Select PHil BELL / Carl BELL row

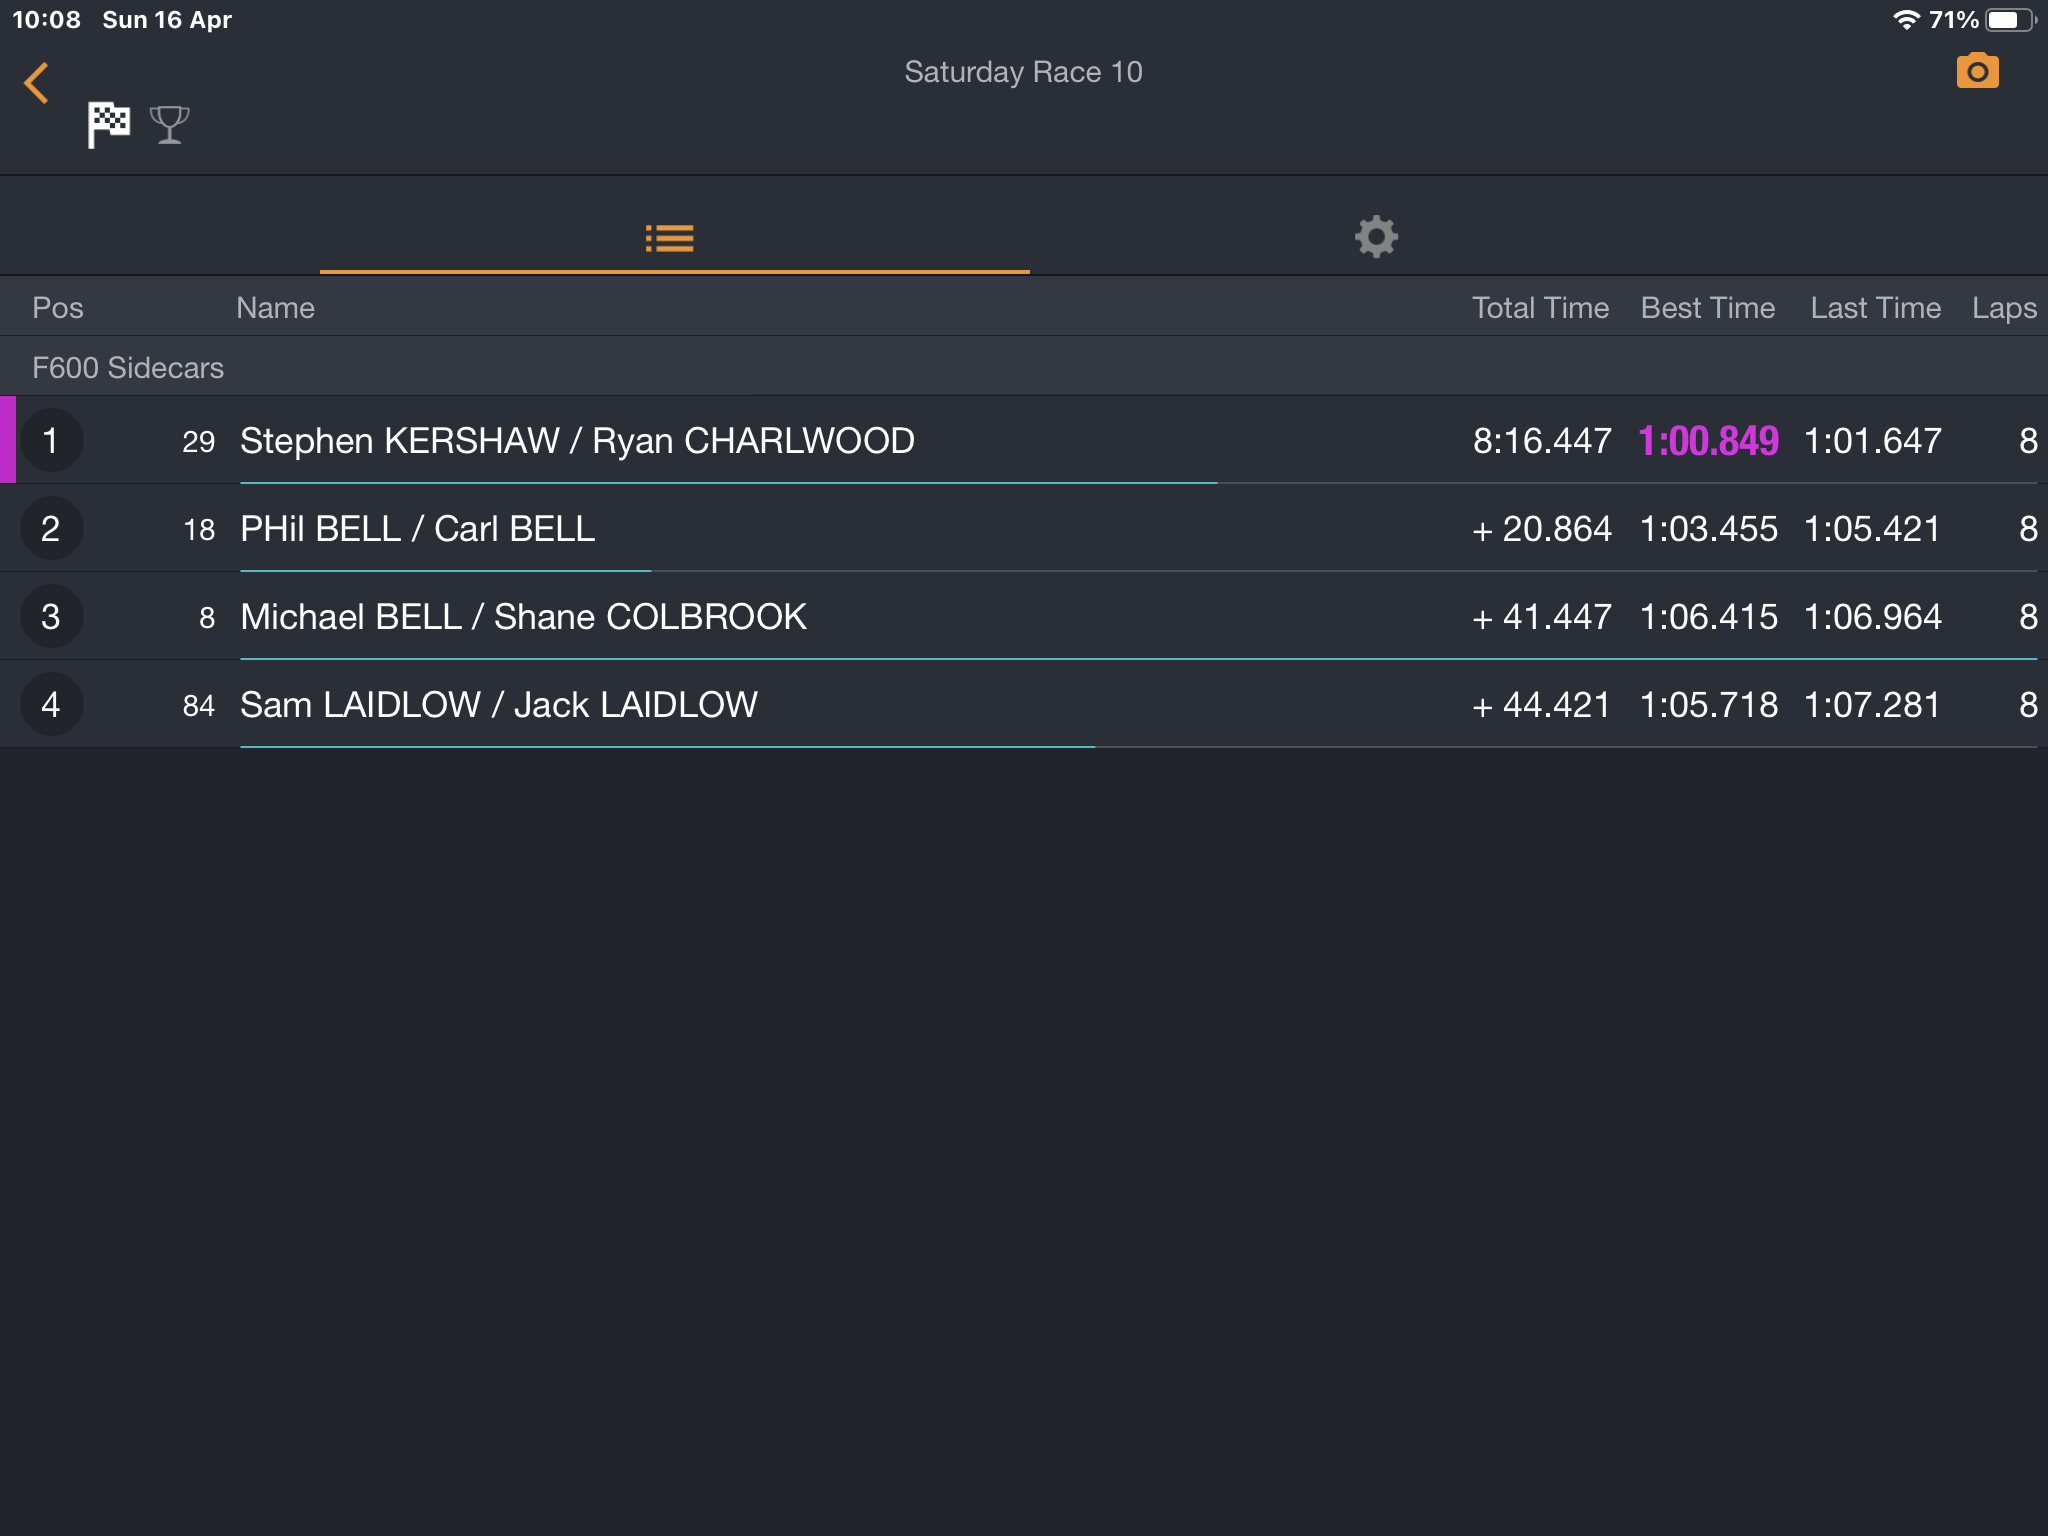[x=1024, y=528]
